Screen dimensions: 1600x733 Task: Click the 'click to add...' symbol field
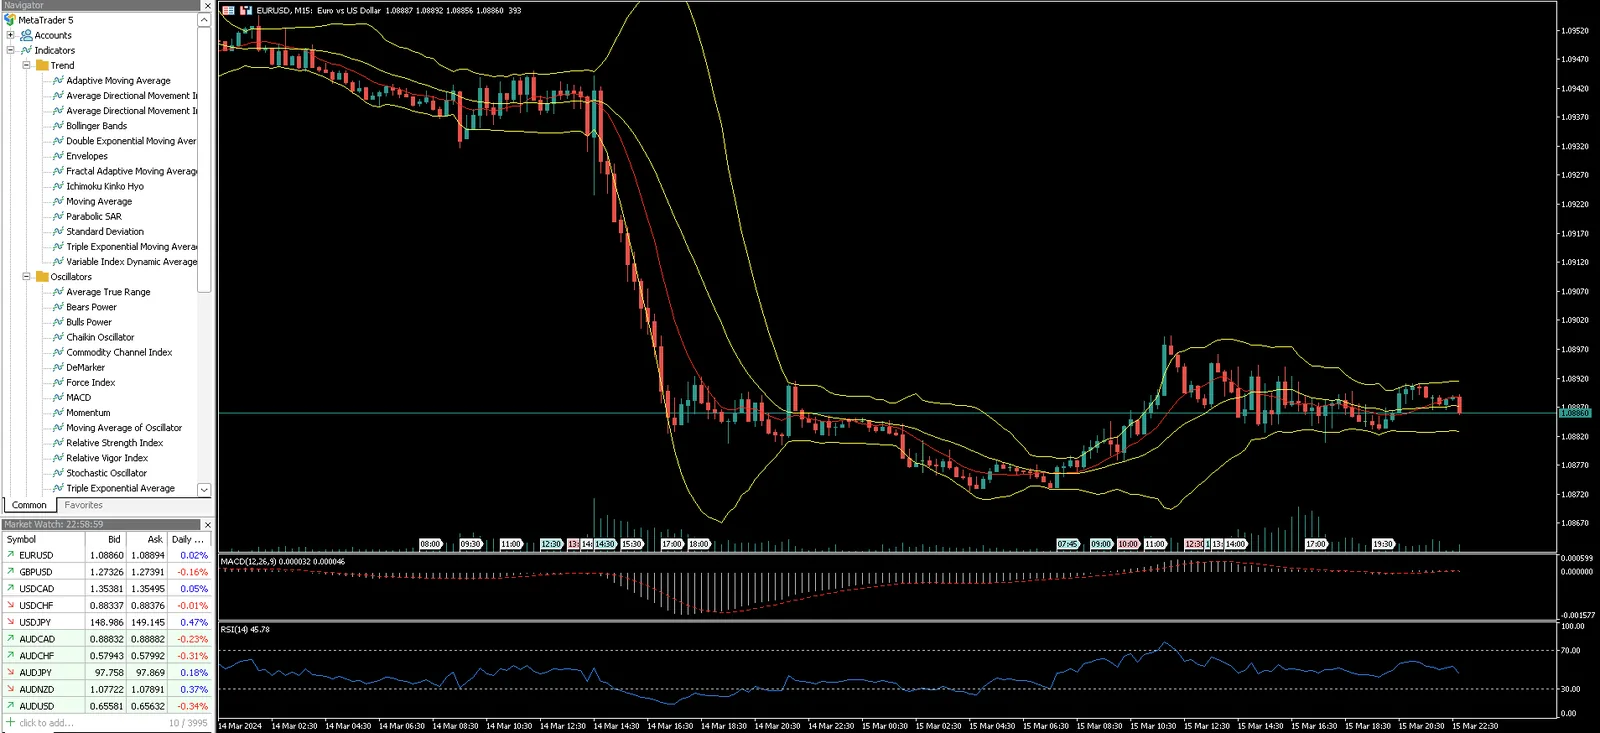(46, 722)
